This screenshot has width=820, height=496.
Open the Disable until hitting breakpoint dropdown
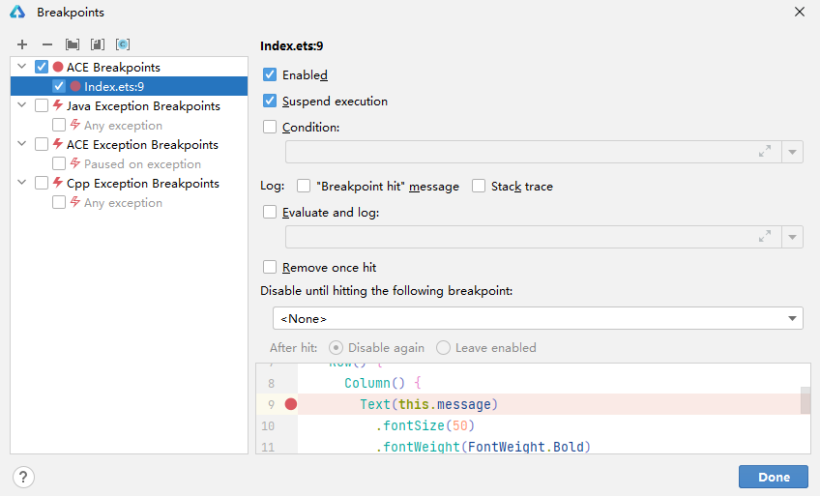pyautogui.click(x=793, y=318)
